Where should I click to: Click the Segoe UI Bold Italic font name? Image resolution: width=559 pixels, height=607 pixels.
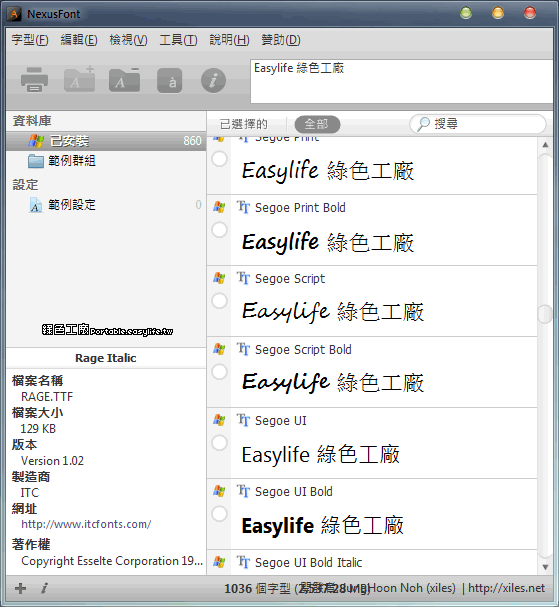point(309,562)
